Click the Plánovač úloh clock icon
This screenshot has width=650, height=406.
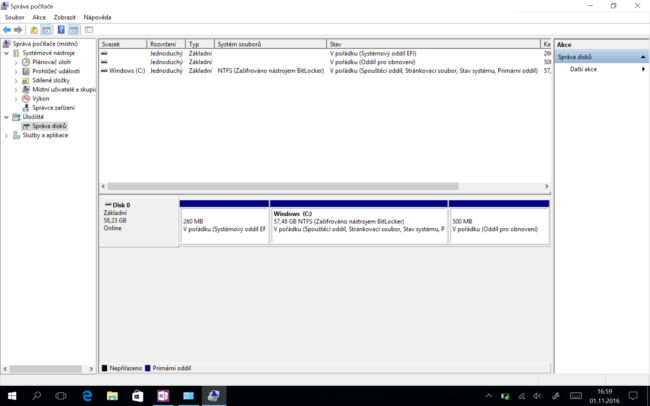point(26,62)
